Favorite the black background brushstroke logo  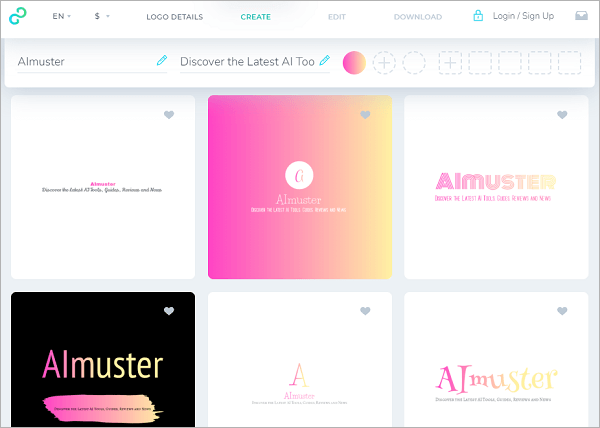tap(169, 311)
